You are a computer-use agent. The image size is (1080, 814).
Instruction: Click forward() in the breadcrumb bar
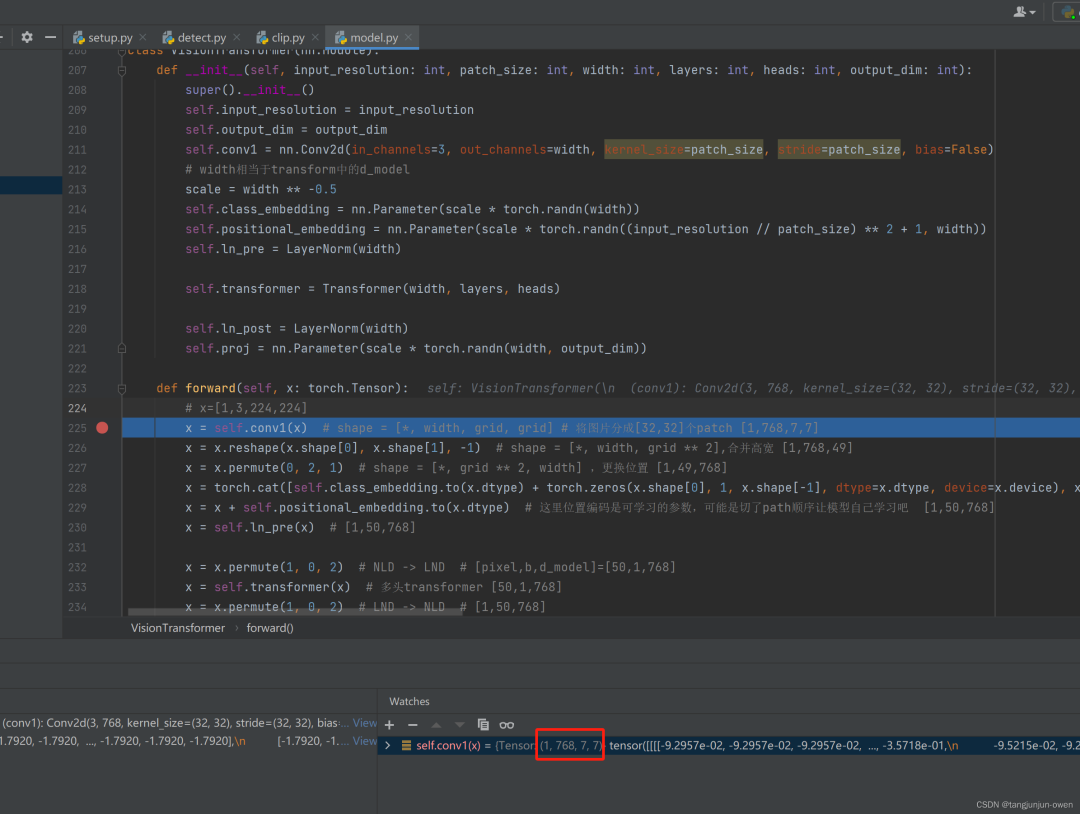[270, 628]
